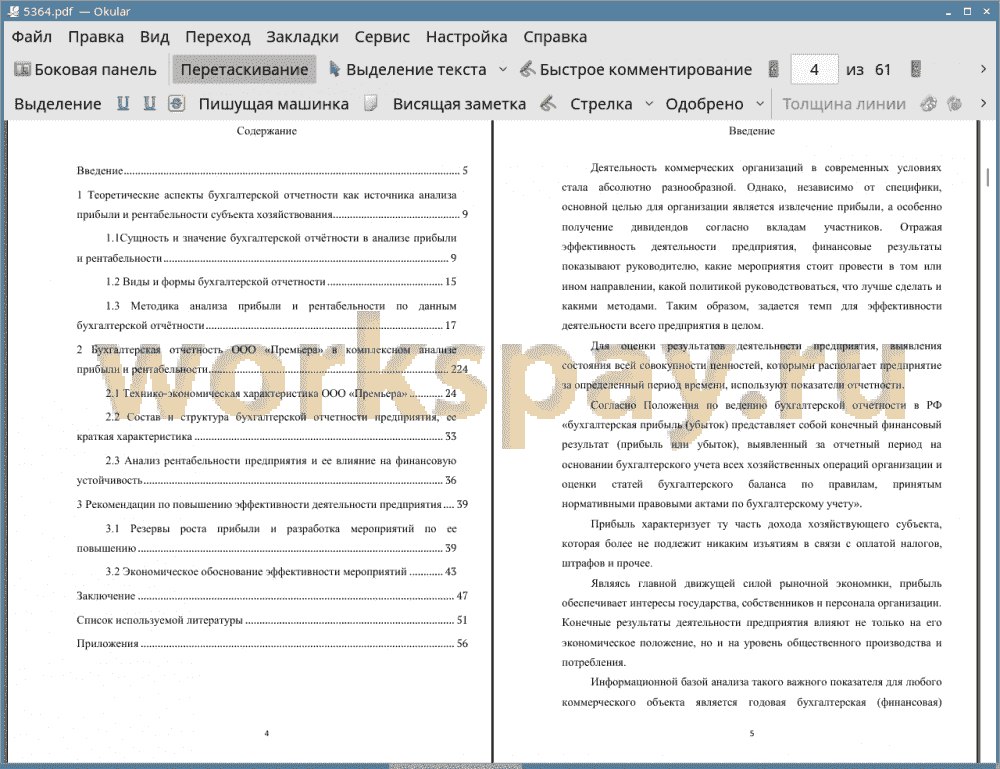This screenshot has height=769, width=1000.
Task: Select the second squiggly underline icon
Action: tap(149, 103)
